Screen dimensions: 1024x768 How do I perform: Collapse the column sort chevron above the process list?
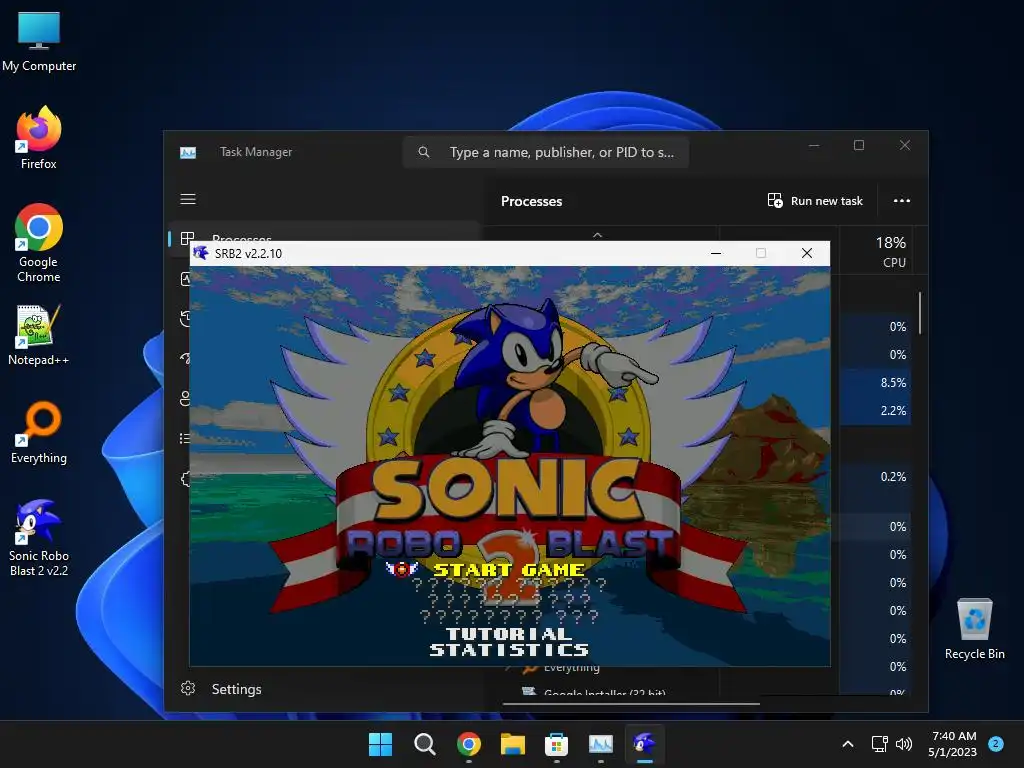click(598, 234)
